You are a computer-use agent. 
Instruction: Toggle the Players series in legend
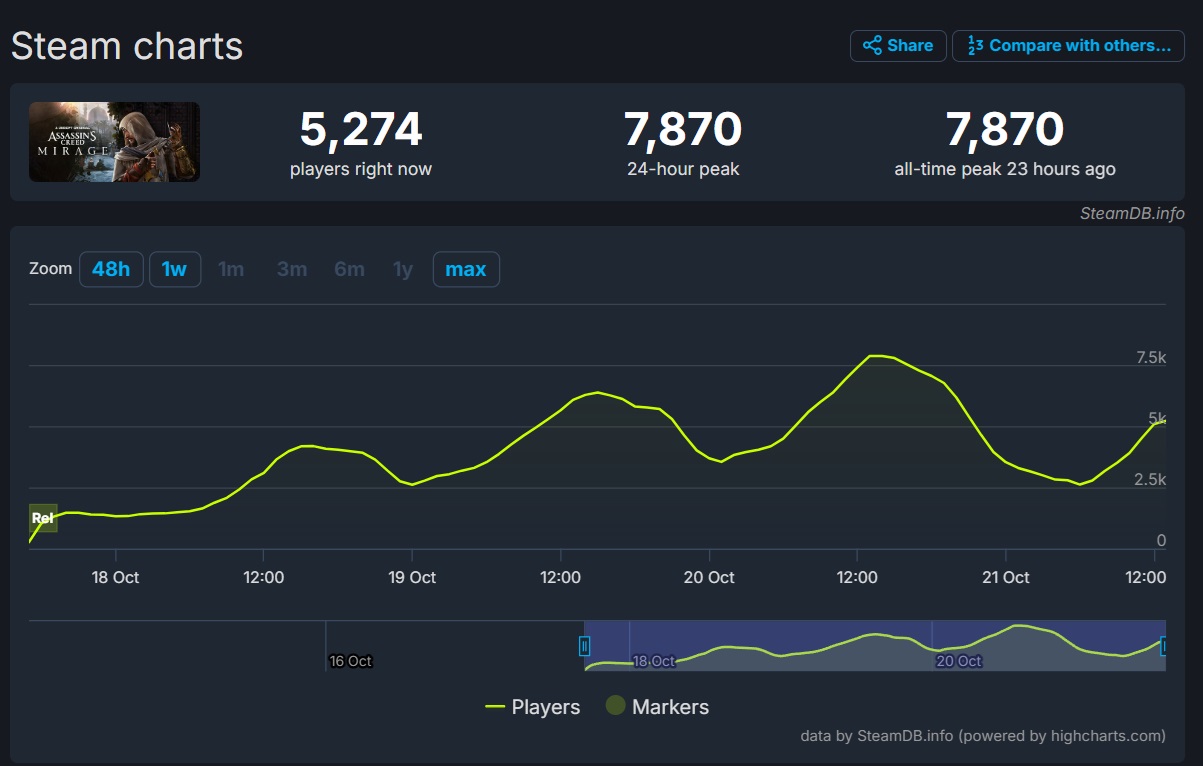click(x=532, y=707)
